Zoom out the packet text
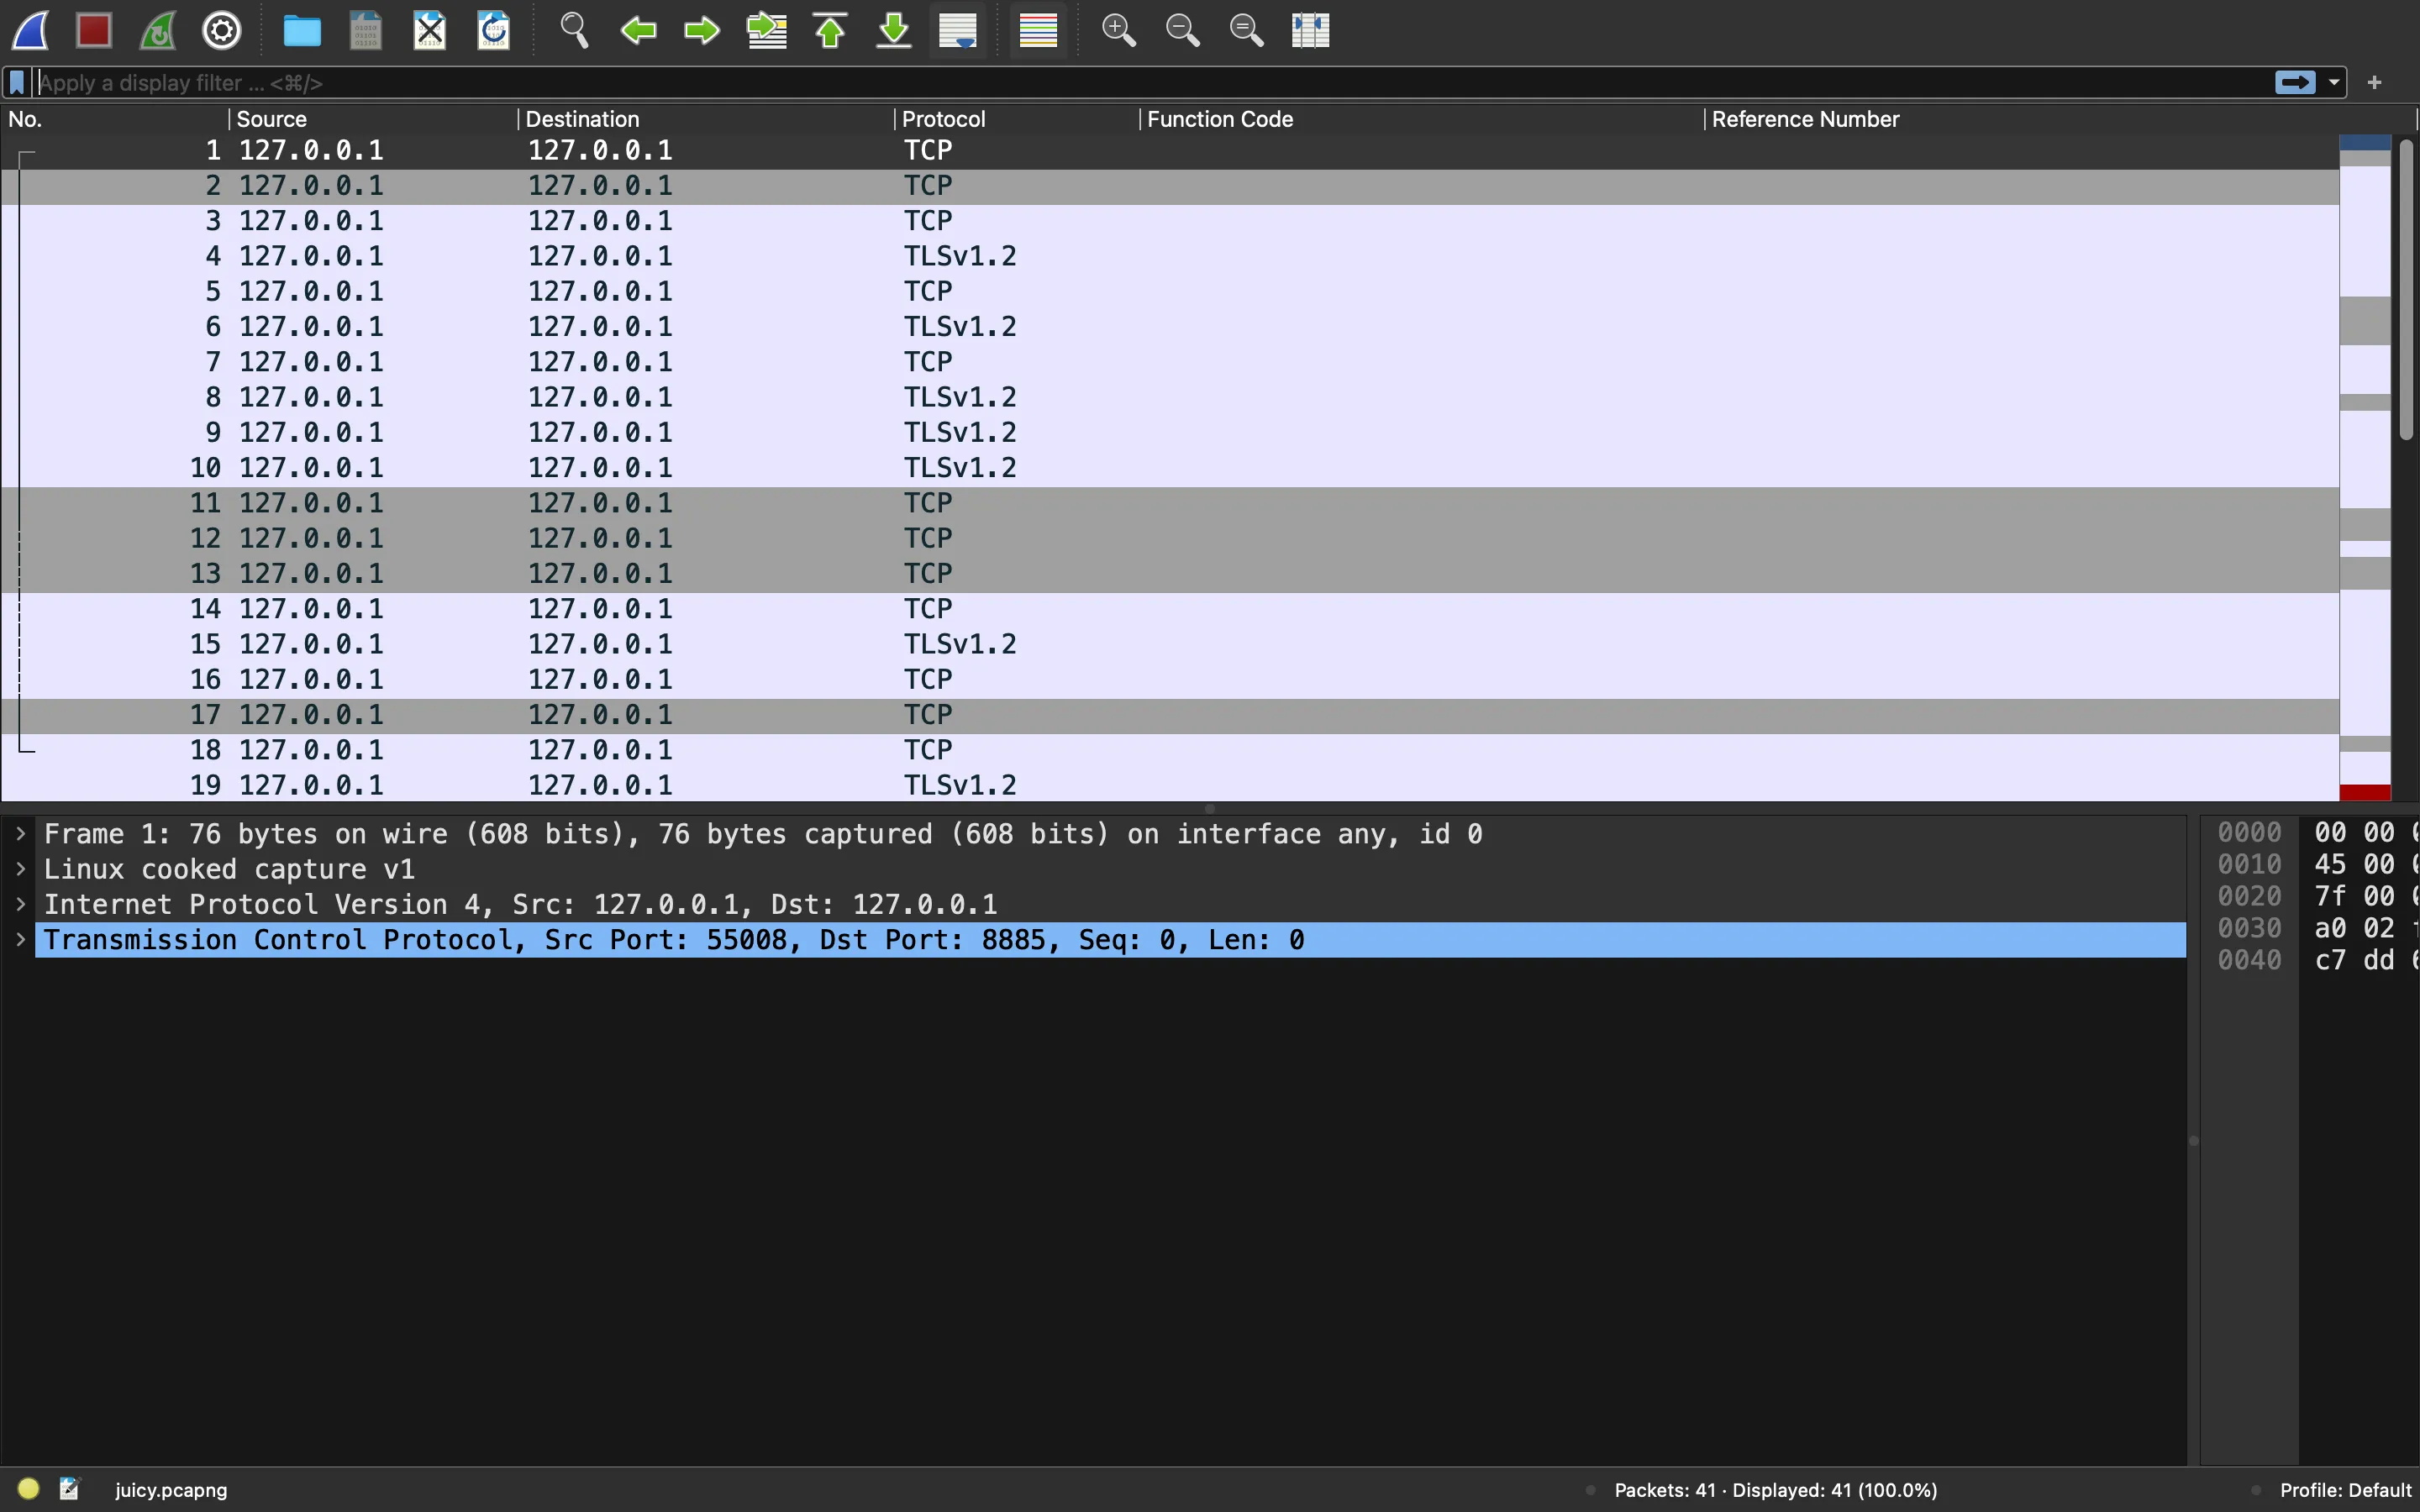This screenshot has width=2420, height=1512. [1182, 30]
